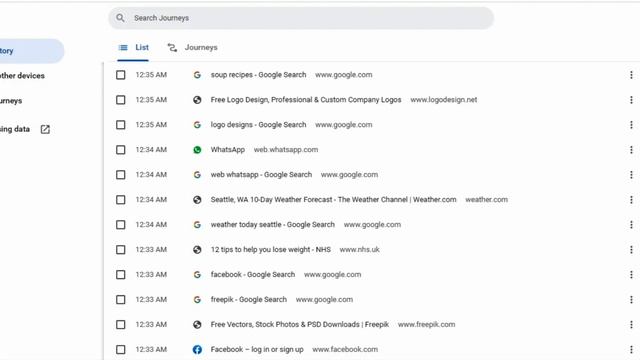Image resolution: width=640 pixels, height=360 pixels.
Task: Click Google favicon of soup recipes entry
Action: coord(197,75)
